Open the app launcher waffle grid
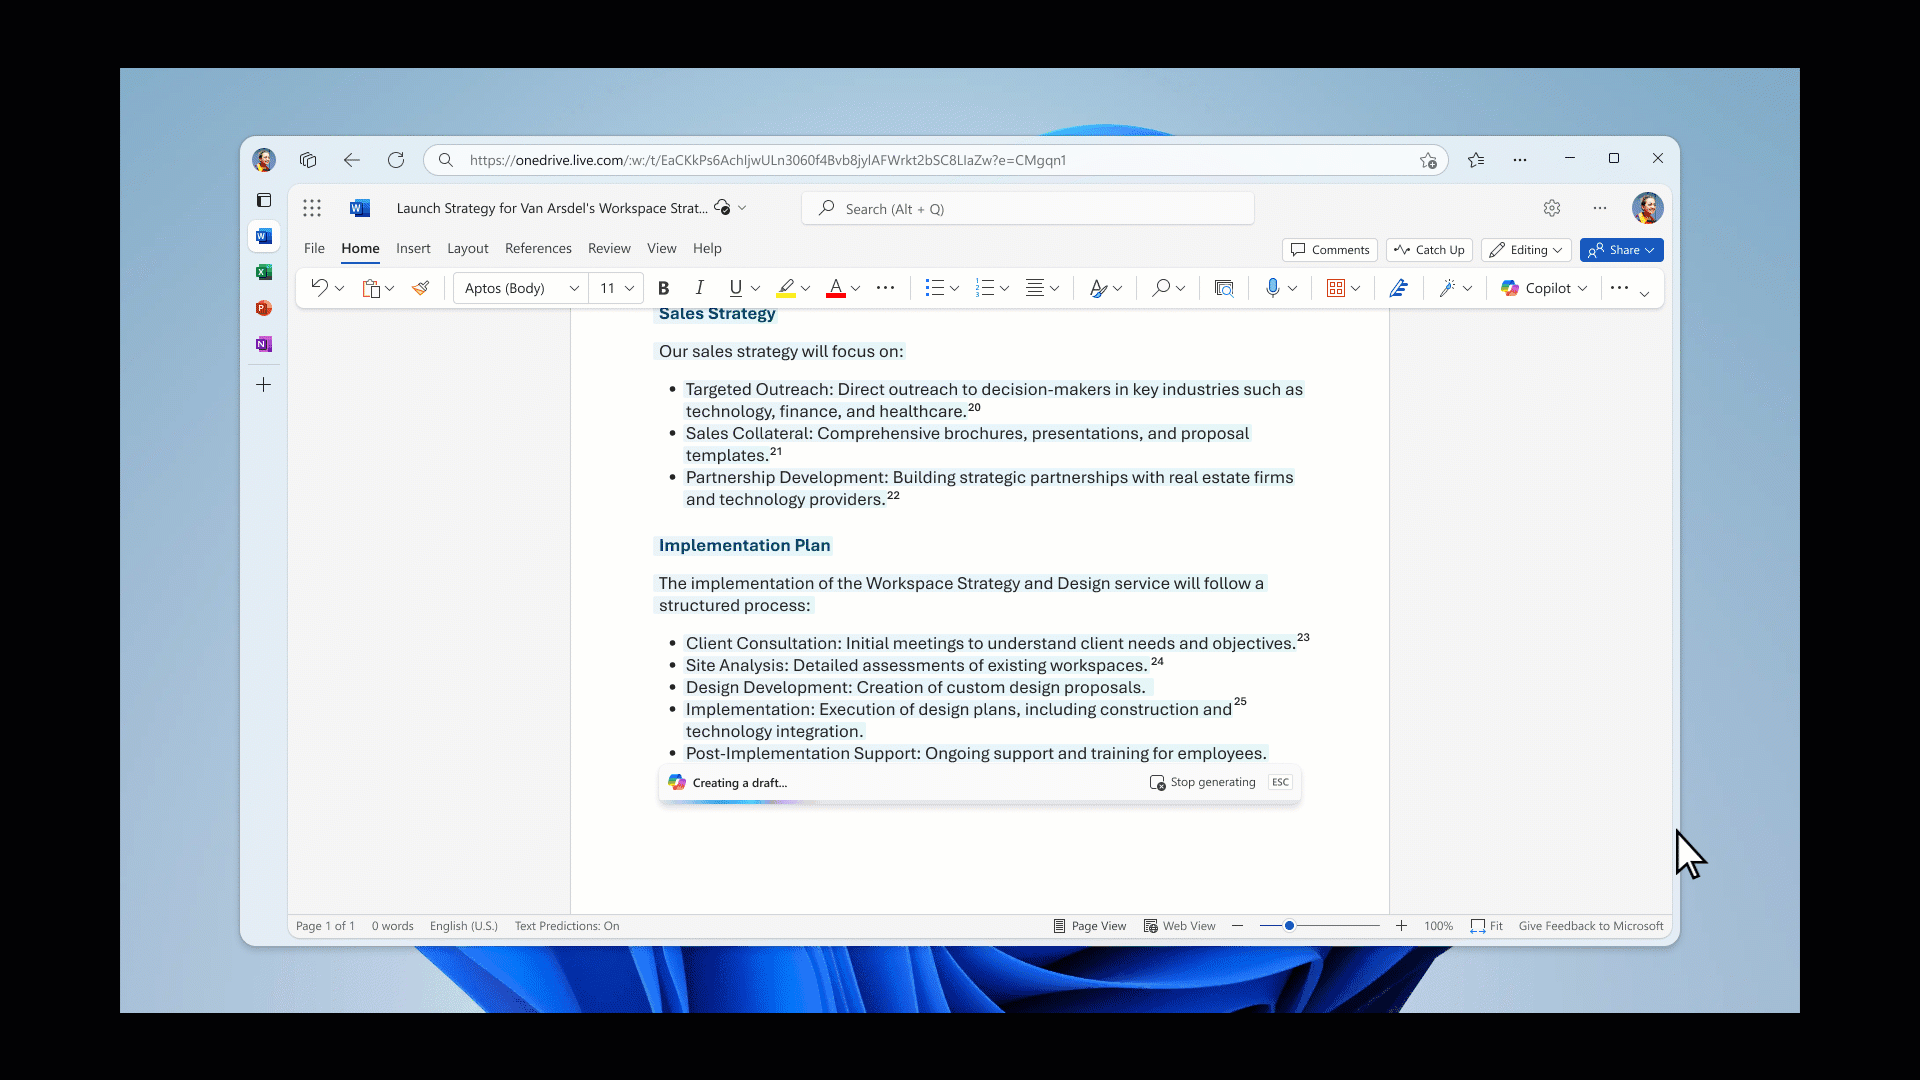This screenshot has width=1920, height=1080. pyautogui.click(x=312, y=208)
